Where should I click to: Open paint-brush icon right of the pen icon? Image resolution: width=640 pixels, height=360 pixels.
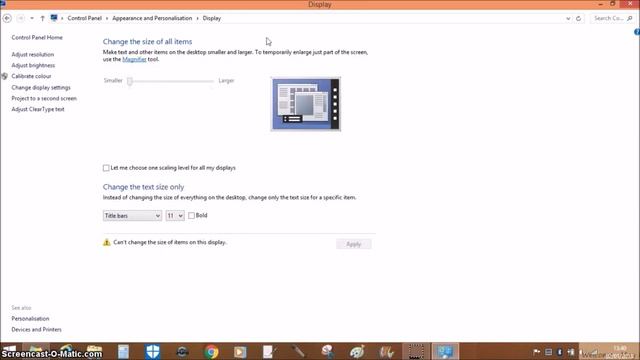pyautogui.click(x=328, y=351)
